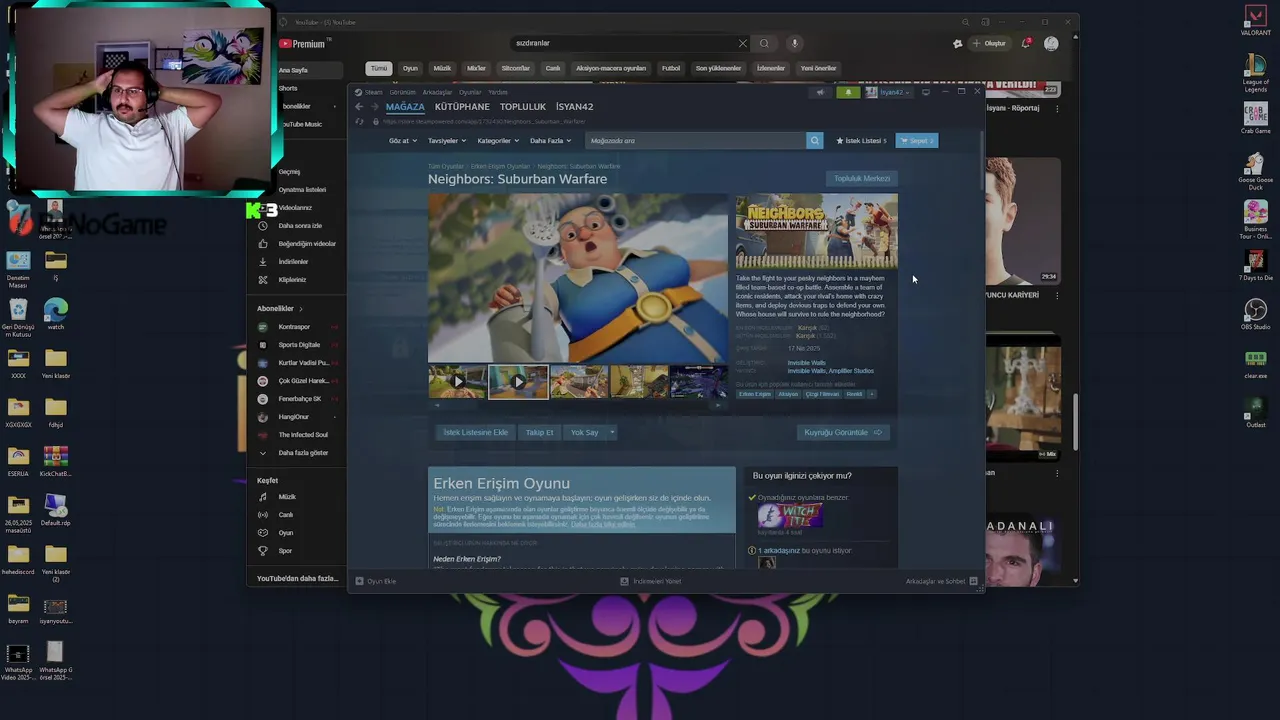This screenshot has width=1280, height=720.
Task: Open the KÜTÜPHANE tab
Action: pos(462,106)
